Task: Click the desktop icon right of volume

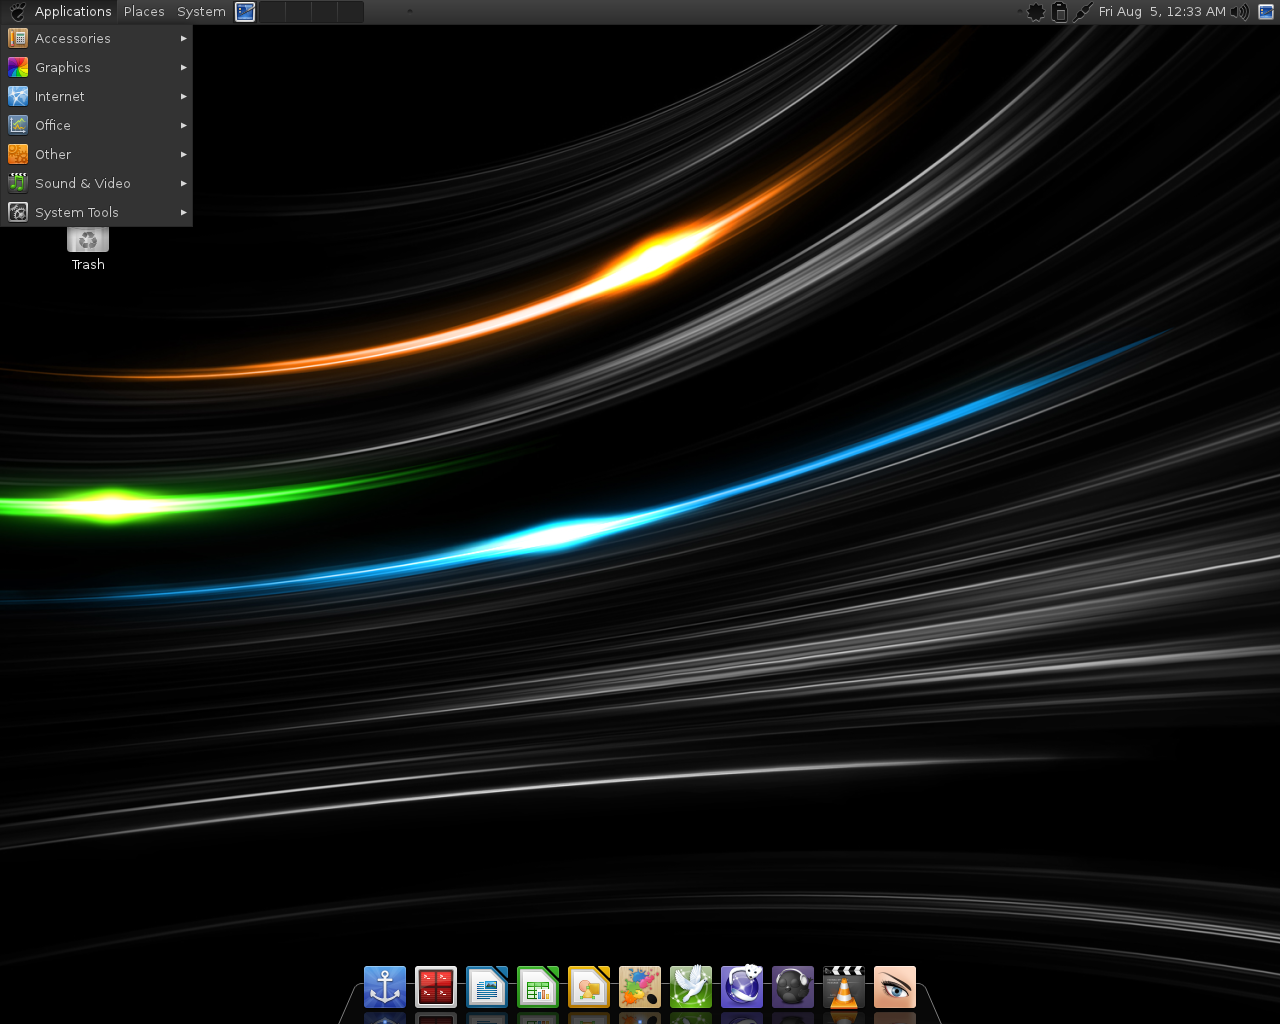Action: 1266,12
